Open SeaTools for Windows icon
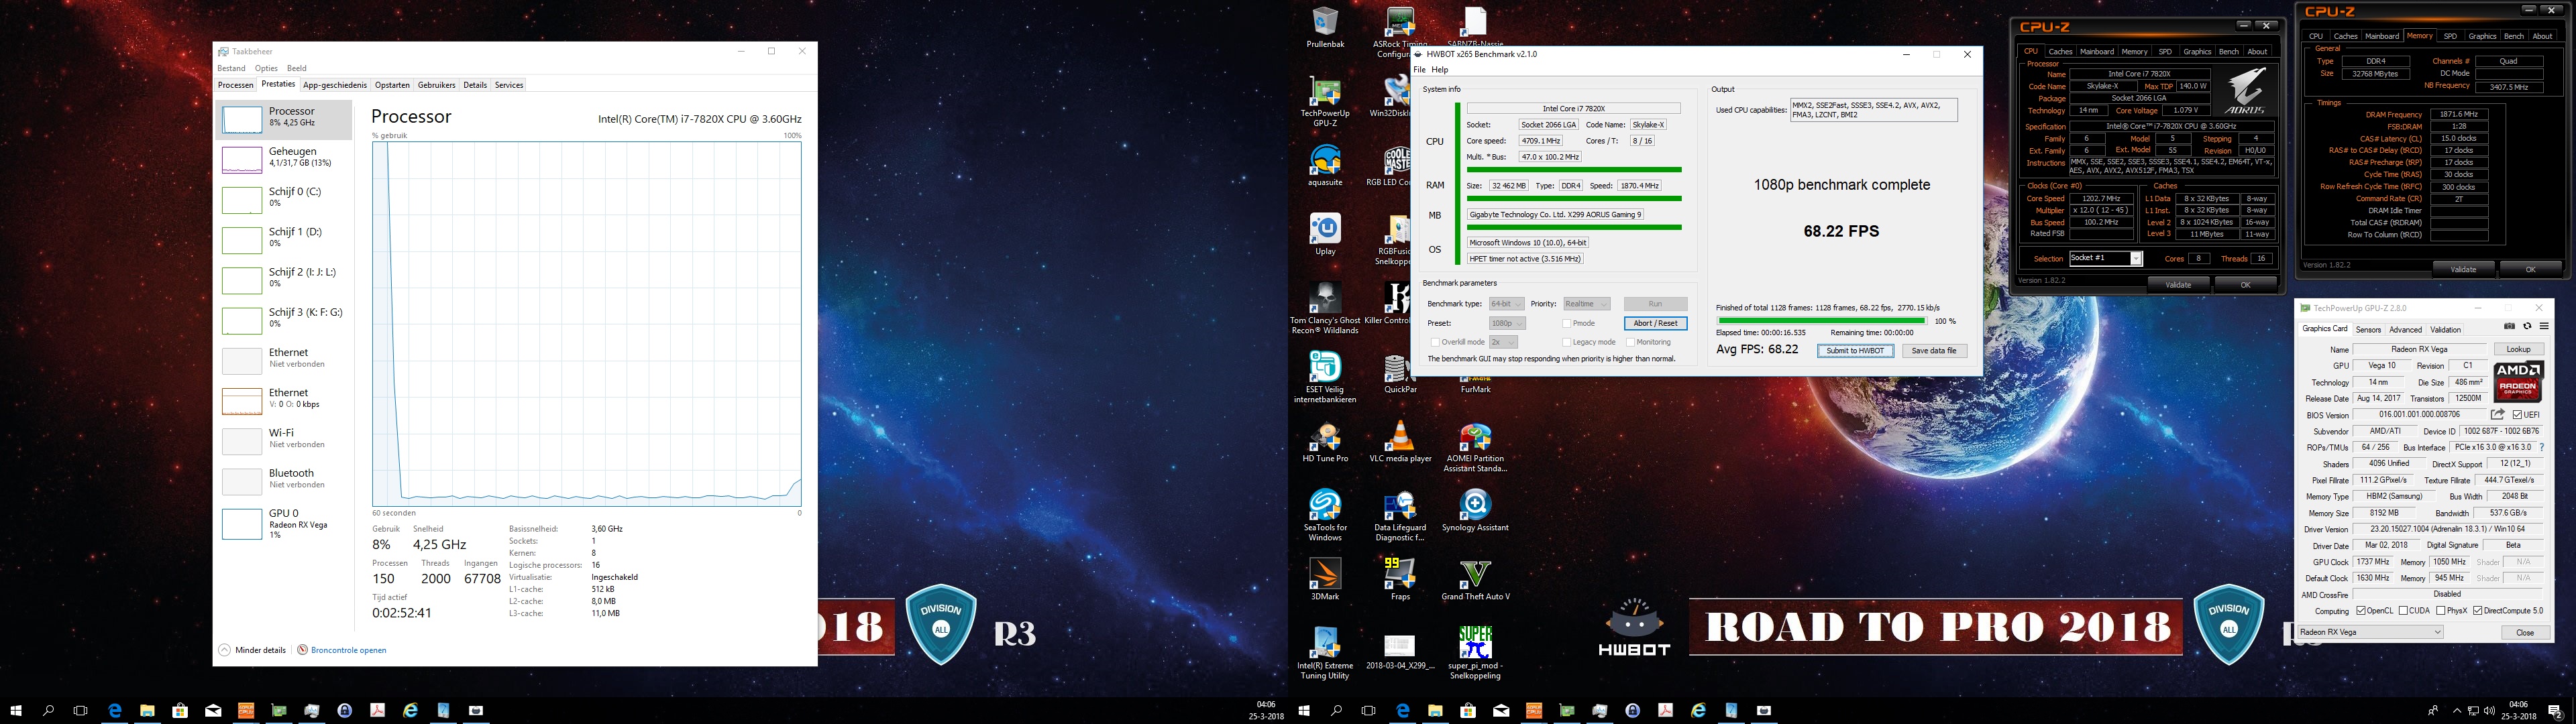The width and height of the screenshot is (2576, 724). click(1325, 515)
